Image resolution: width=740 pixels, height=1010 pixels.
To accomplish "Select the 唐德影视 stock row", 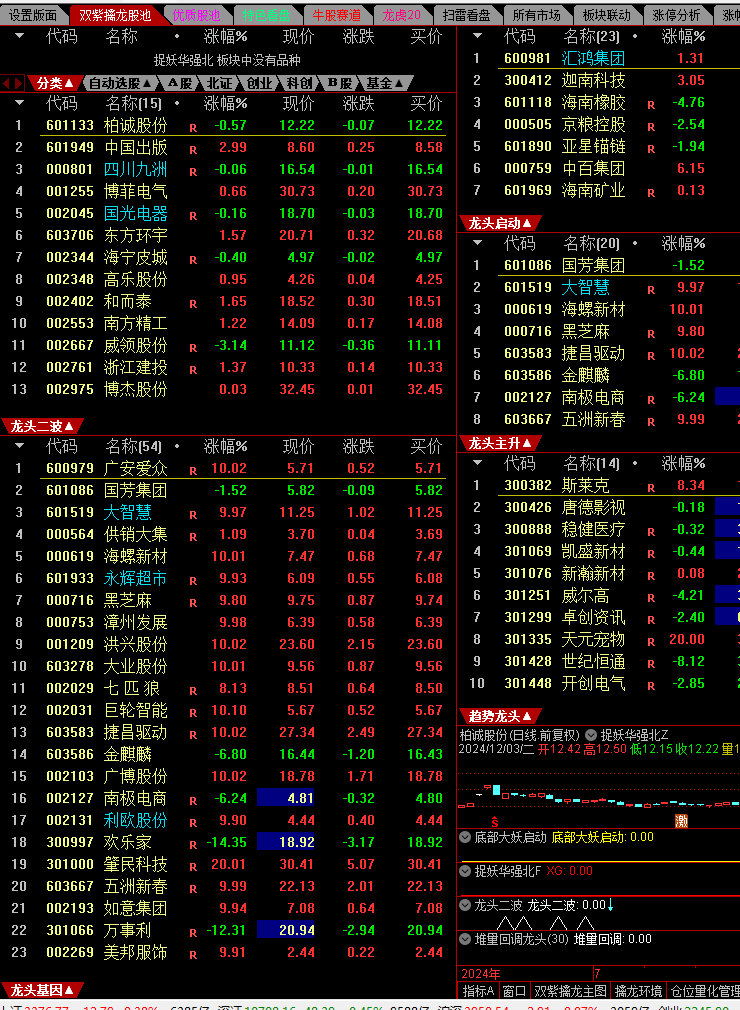I will [600, 508].
